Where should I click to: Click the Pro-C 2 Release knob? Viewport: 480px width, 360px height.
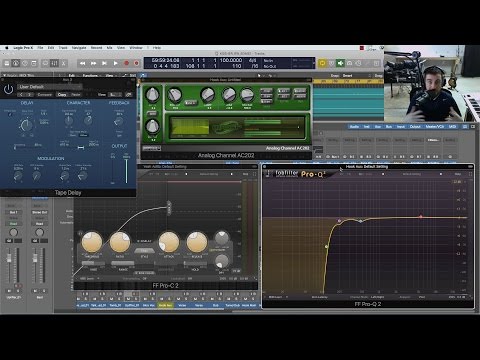(197, 242)
